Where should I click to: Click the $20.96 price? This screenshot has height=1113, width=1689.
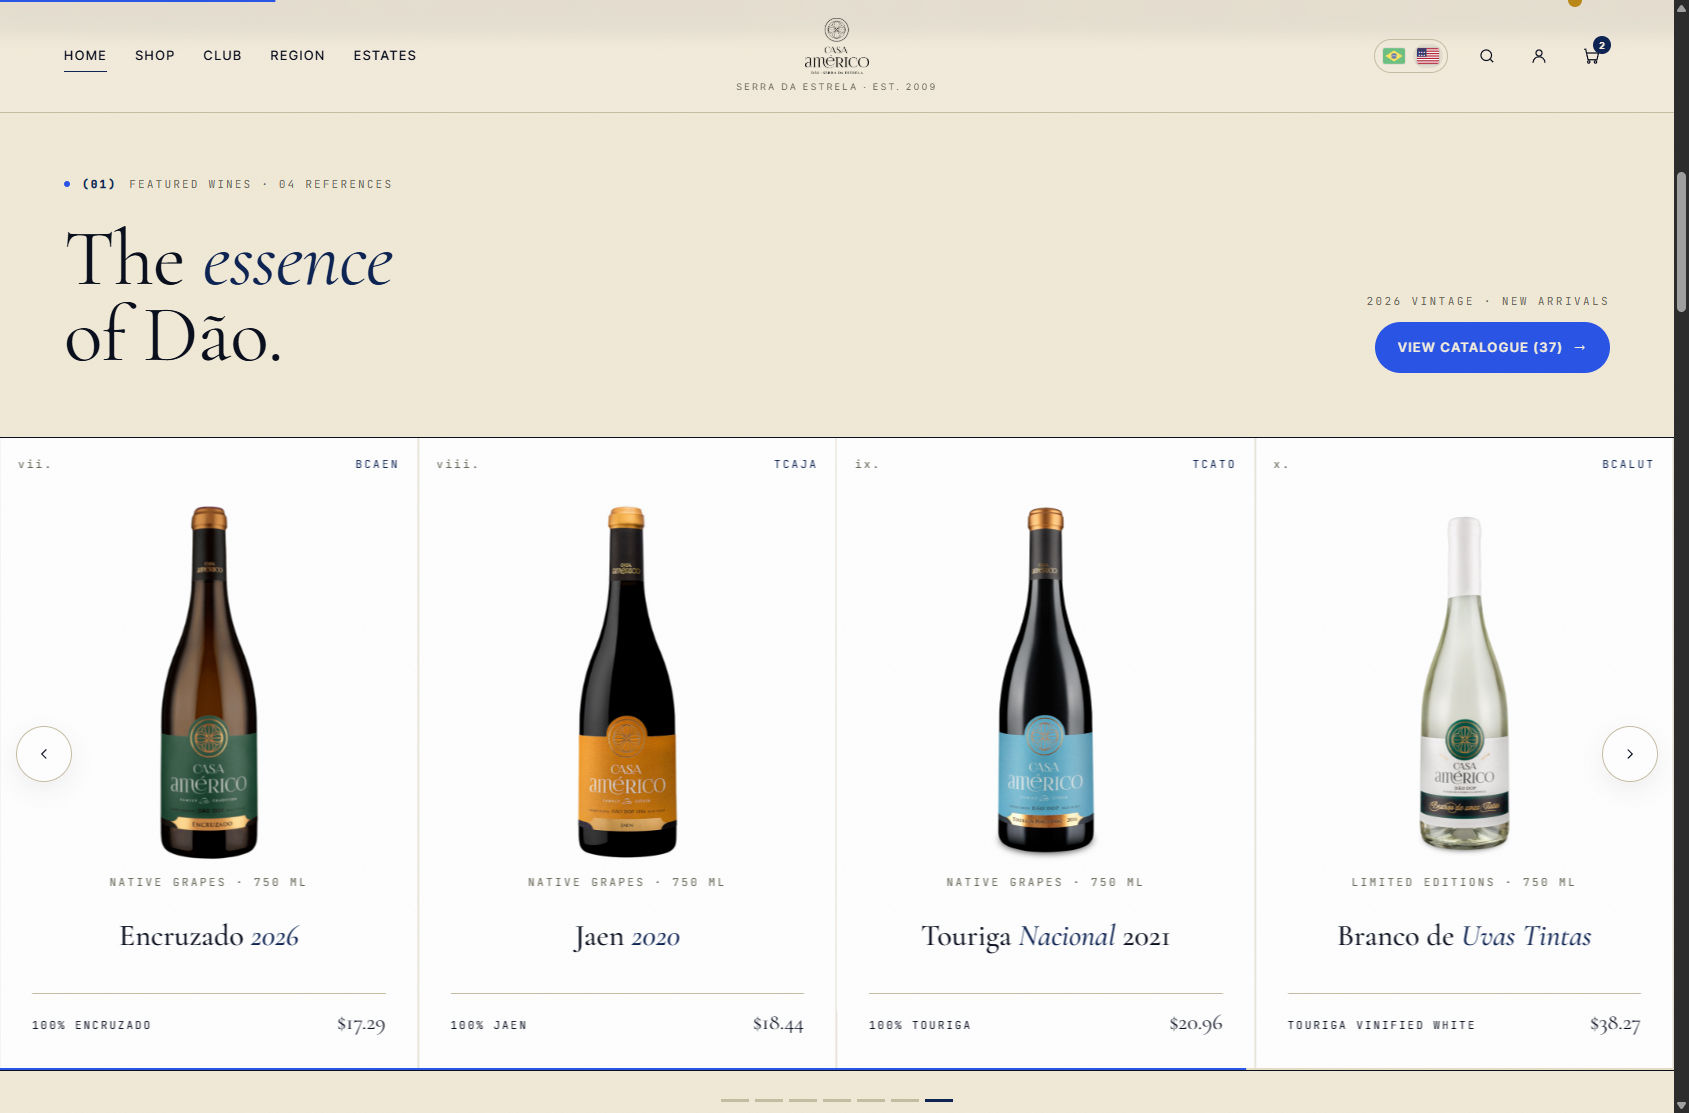coord(1196,1024)
